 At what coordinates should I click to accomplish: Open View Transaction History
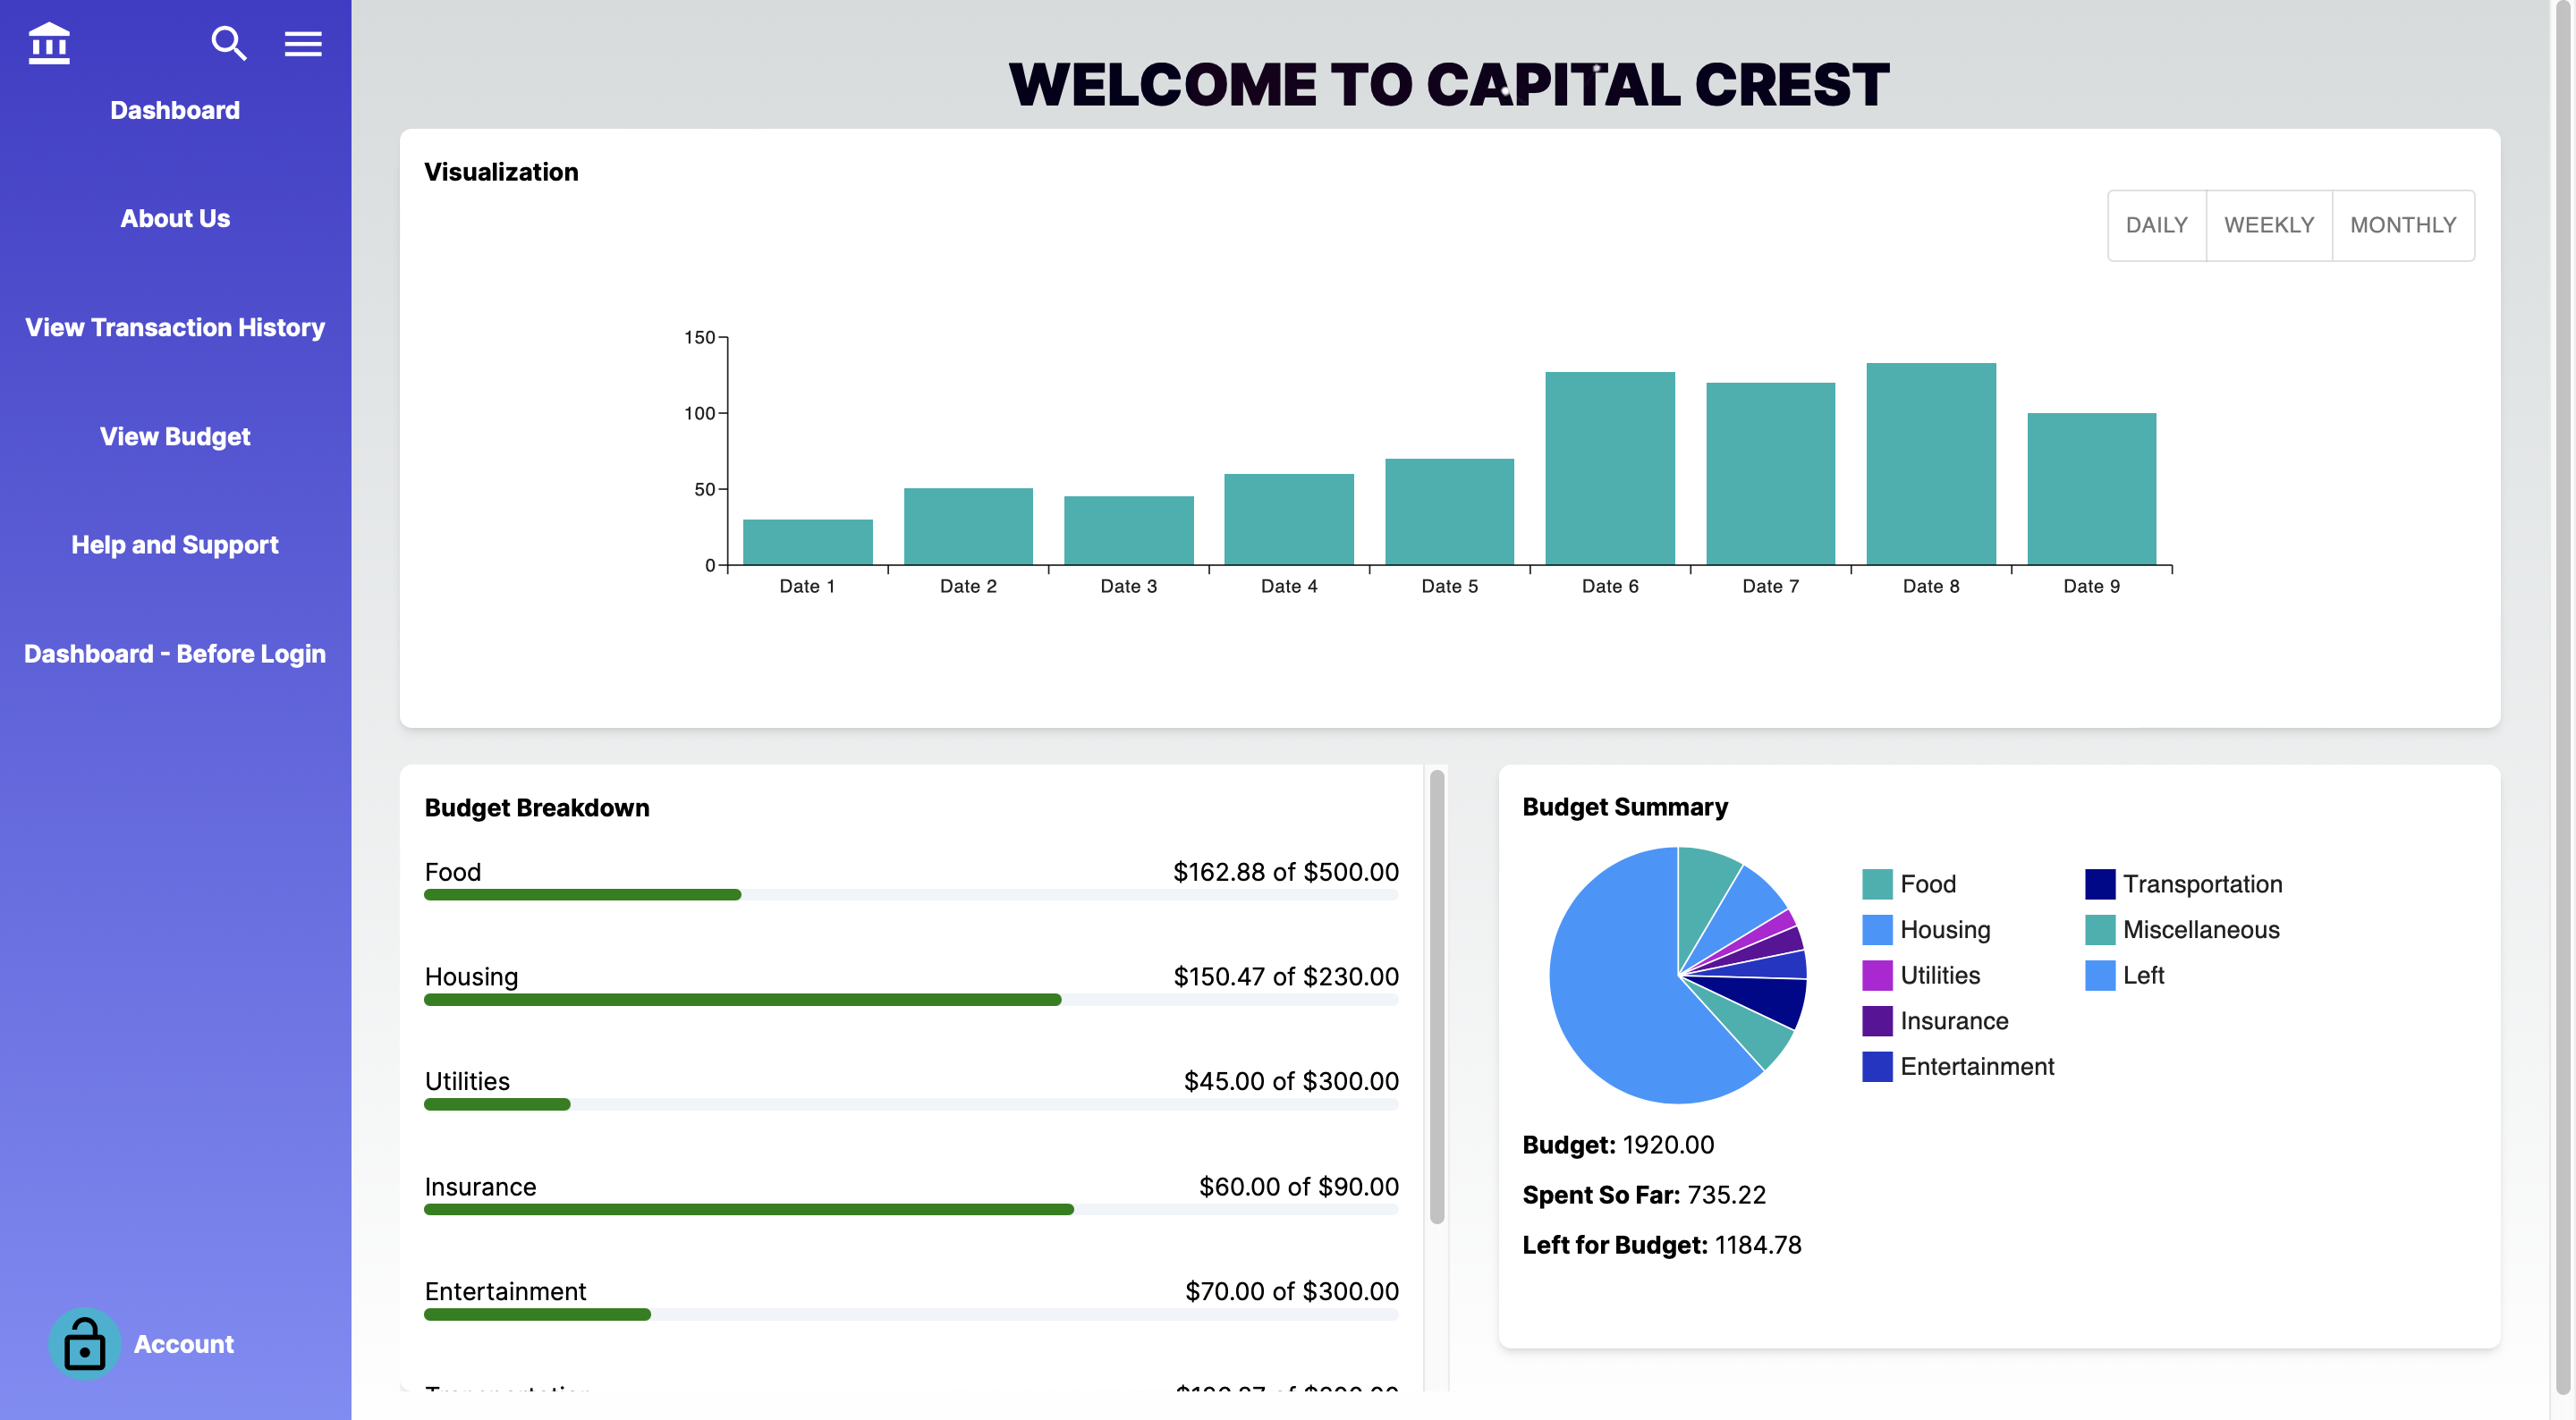point(175,327)
